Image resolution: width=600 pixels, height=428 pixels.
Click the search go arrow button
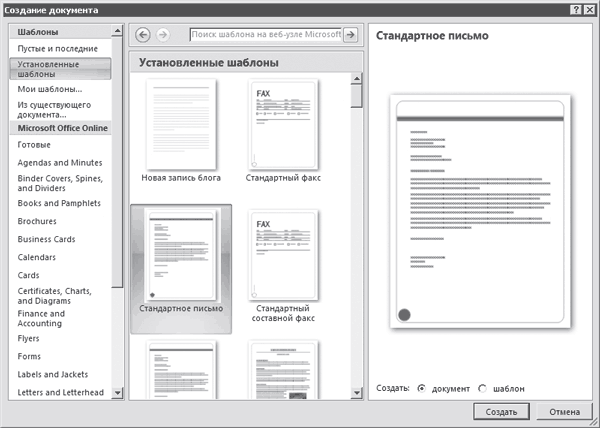350,35
